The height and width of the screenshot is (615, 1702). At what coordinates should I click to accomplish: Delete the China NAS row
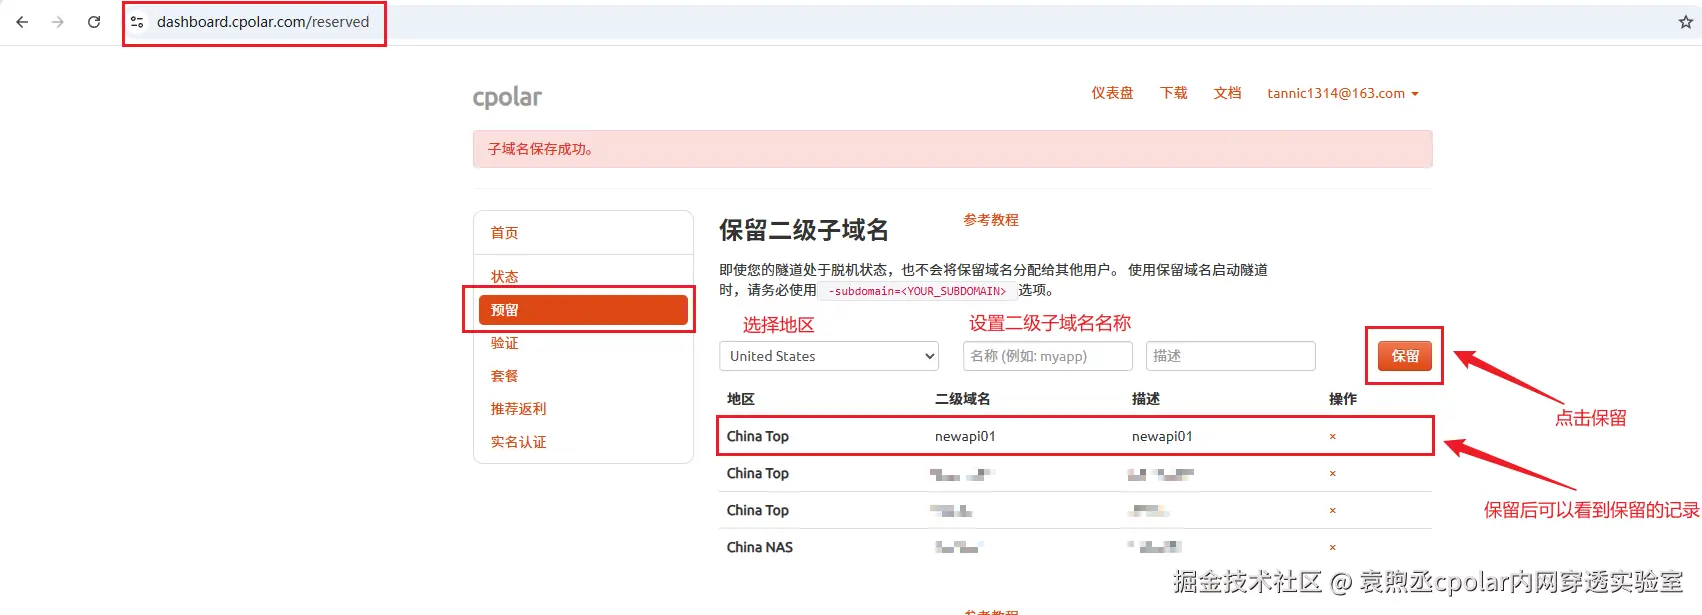click(x=1333, y=548)
